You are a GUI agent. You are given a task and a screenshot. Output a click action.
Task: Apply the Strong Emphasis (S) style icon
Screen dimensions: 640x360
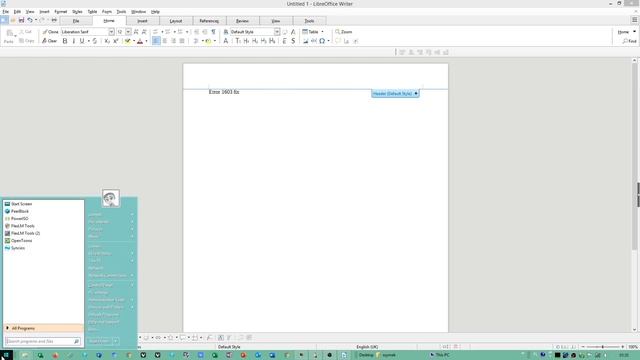click(x=293, y=41)
